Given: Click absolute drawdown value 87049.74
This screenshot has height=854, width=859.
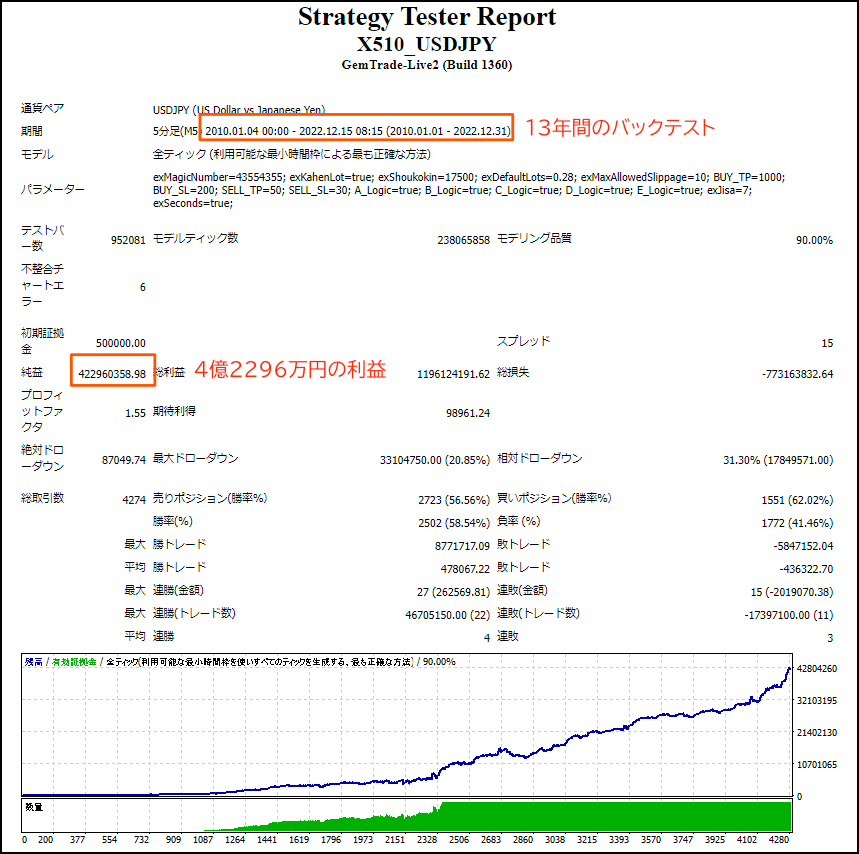Looking at the screenshot, I should coord(124,460).
